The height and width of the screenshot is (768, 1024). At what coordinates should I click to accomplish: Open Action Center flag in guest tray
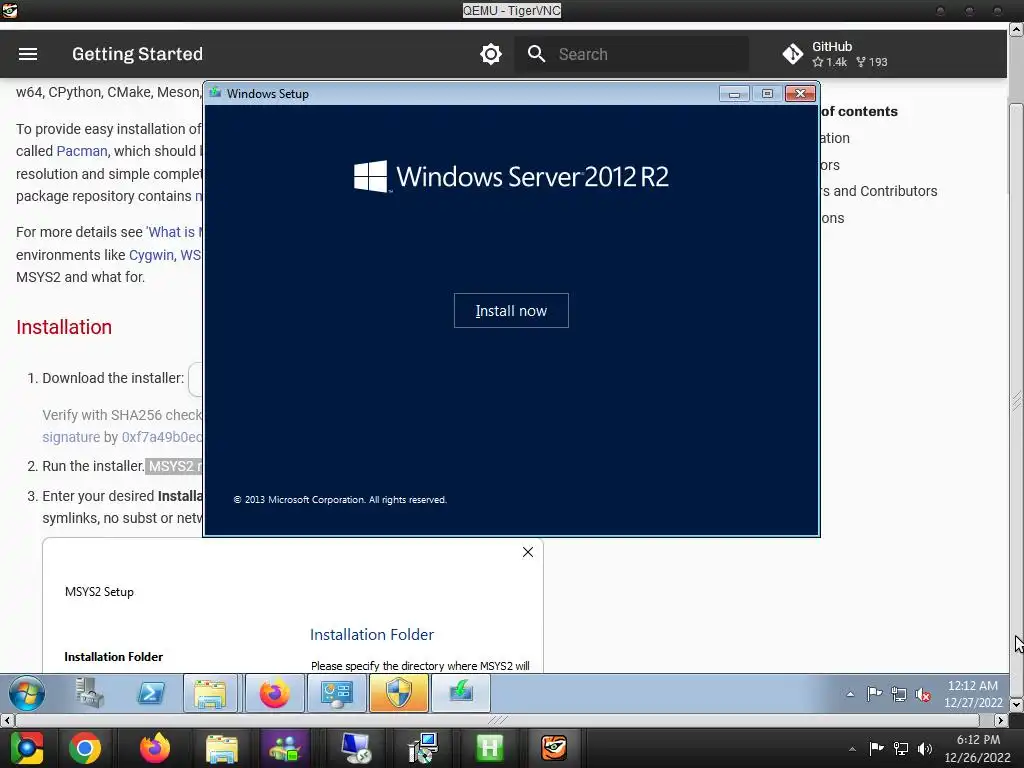[874, 694]
